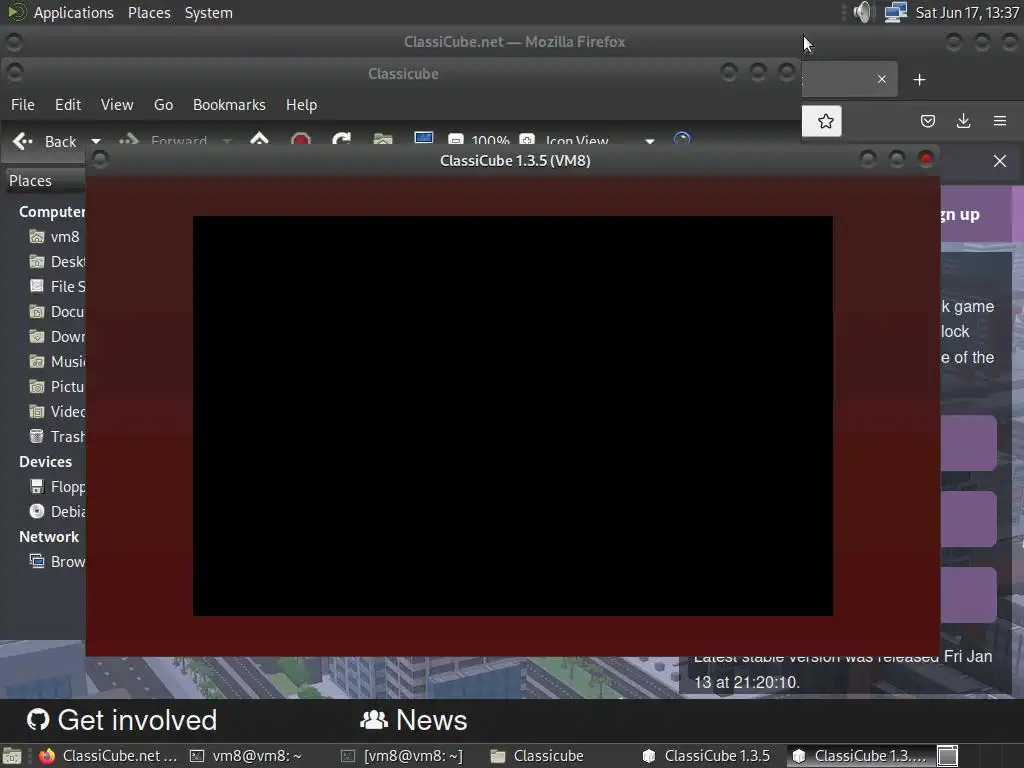The width and height of the screenshot is (1024, 768).
Task: Select Desktop in Places sidebar
Action: pos(57,261)
